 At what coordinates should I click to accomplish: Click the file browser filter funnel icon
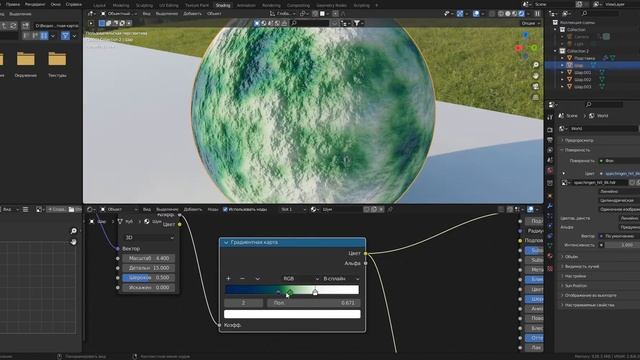[65, 36]
